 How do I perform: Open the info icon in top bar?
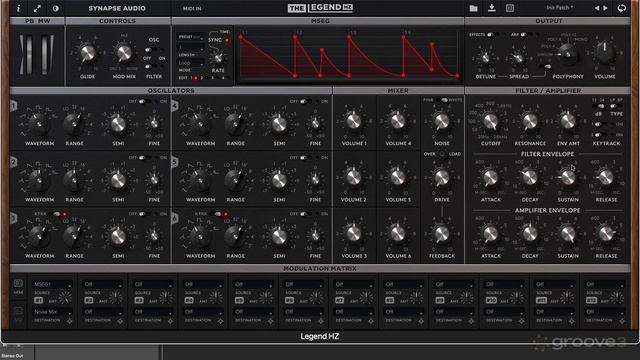coord(19,8)
